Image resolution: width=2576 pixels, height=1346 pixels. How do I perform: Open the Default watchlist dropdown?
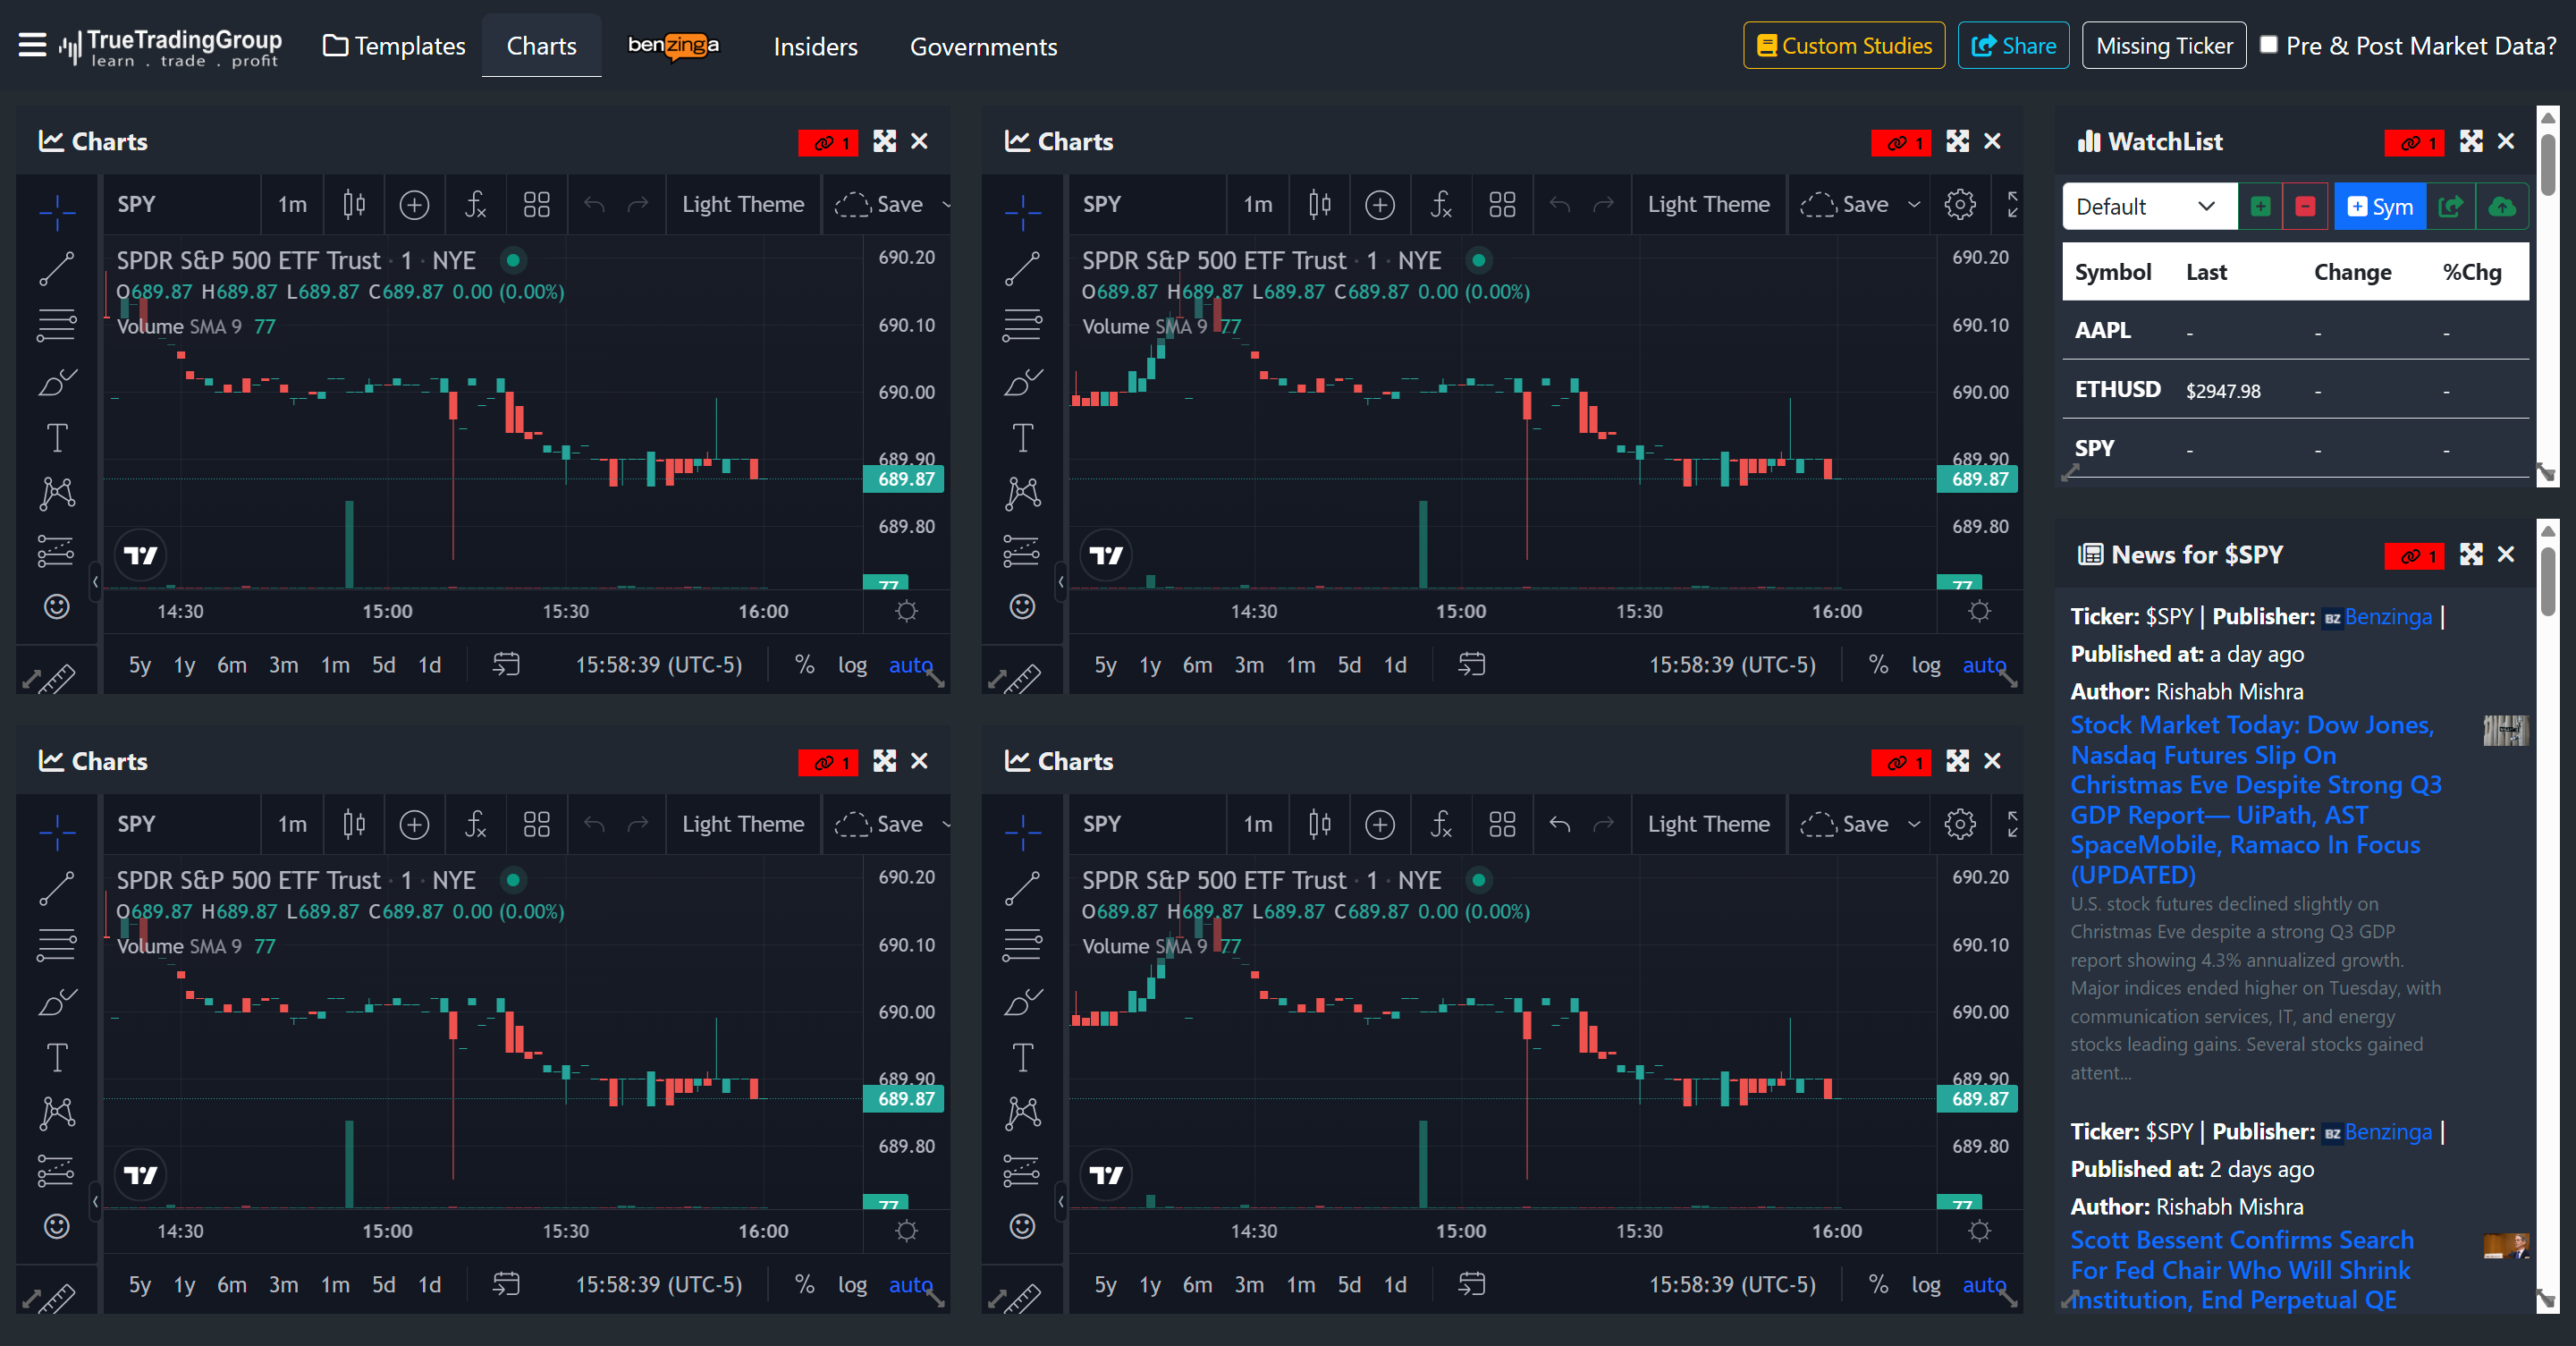point(2147,206)
